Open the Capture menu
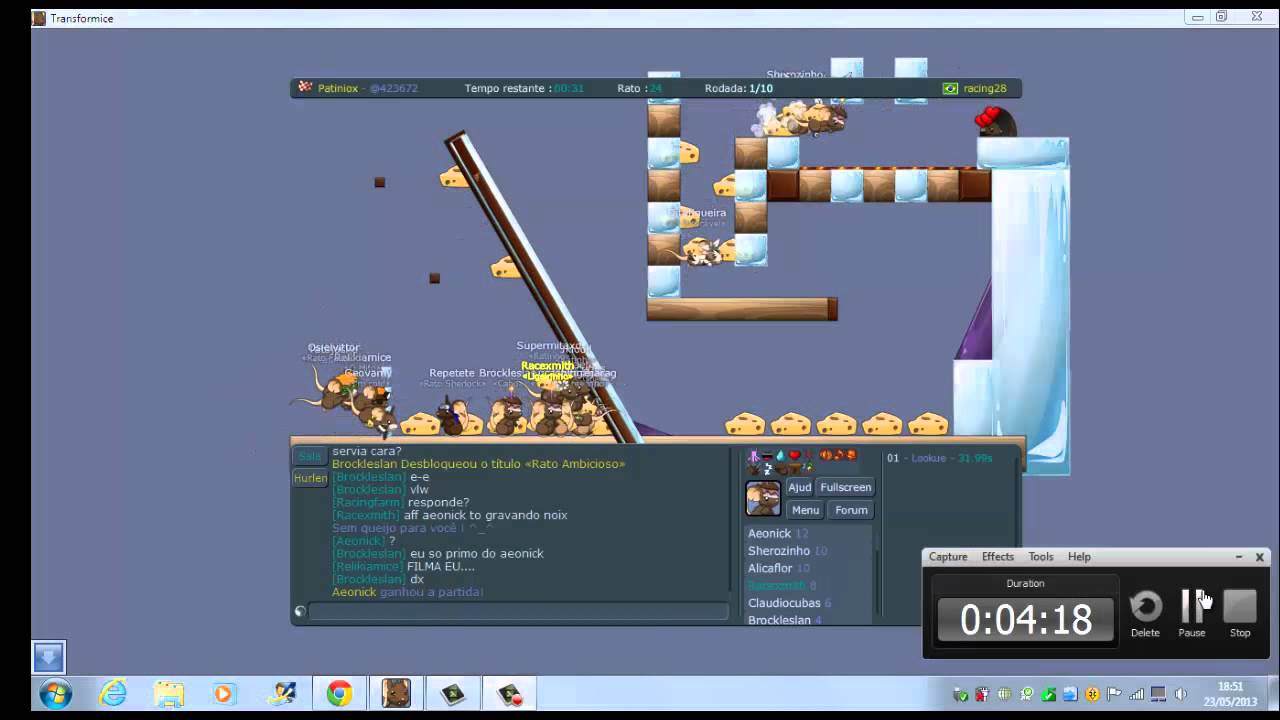The width and height of the screenshot is (1280, 720). (x=948, y=557)
